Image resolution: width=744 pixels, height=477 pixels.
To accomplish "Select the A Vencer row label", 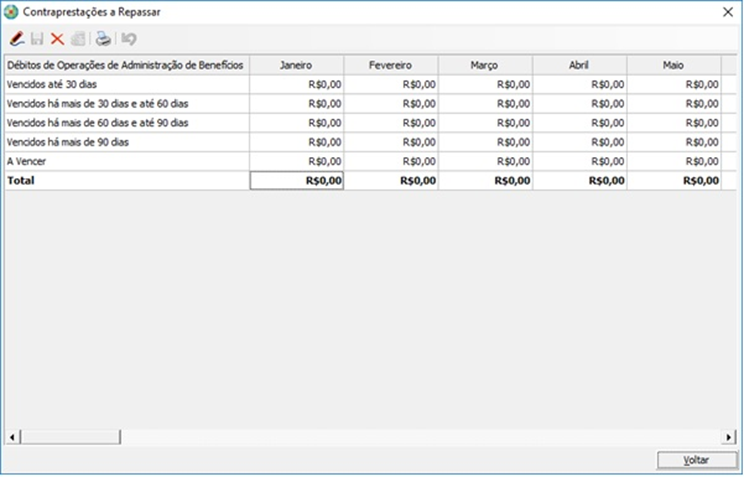I will pos(27,161).
